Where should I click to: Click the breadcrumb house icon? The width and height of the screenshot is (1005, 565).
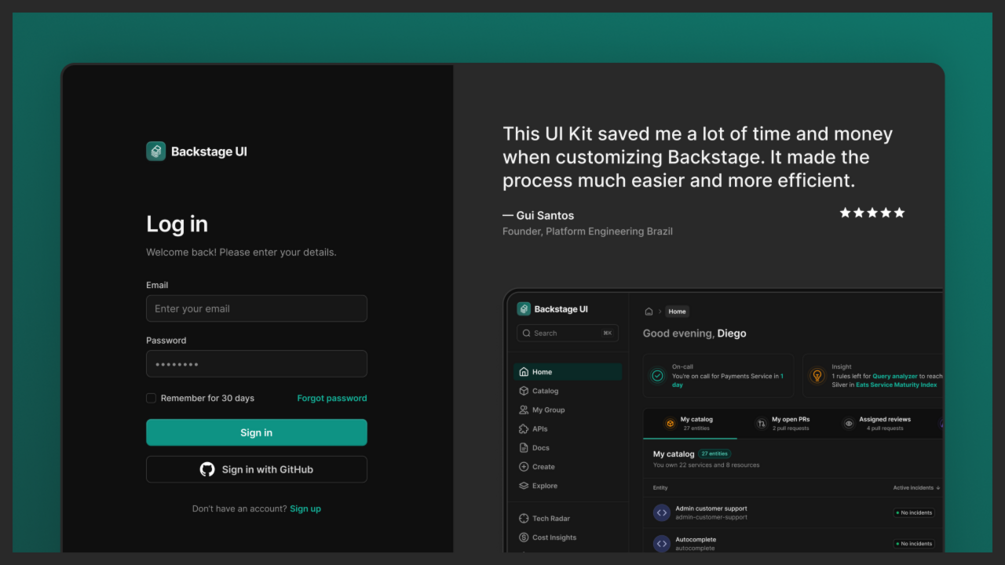click(649, 311)
